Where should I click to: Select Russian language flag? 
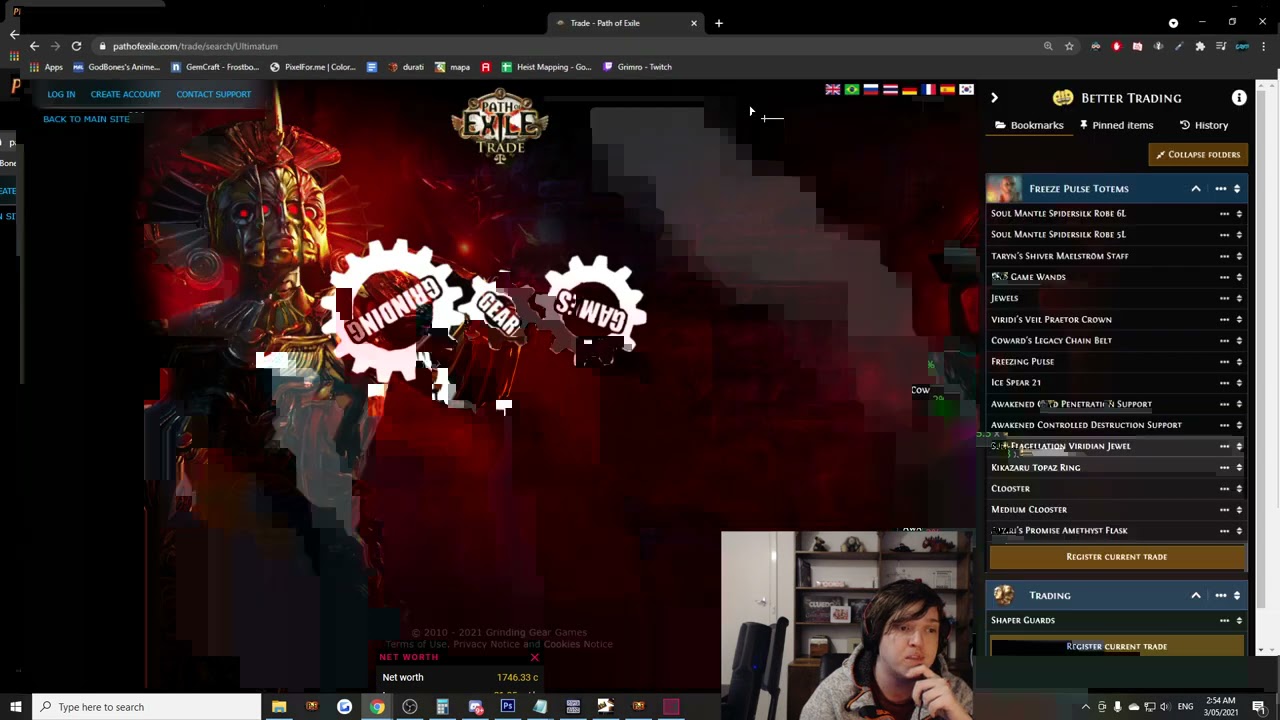(871, 90)
